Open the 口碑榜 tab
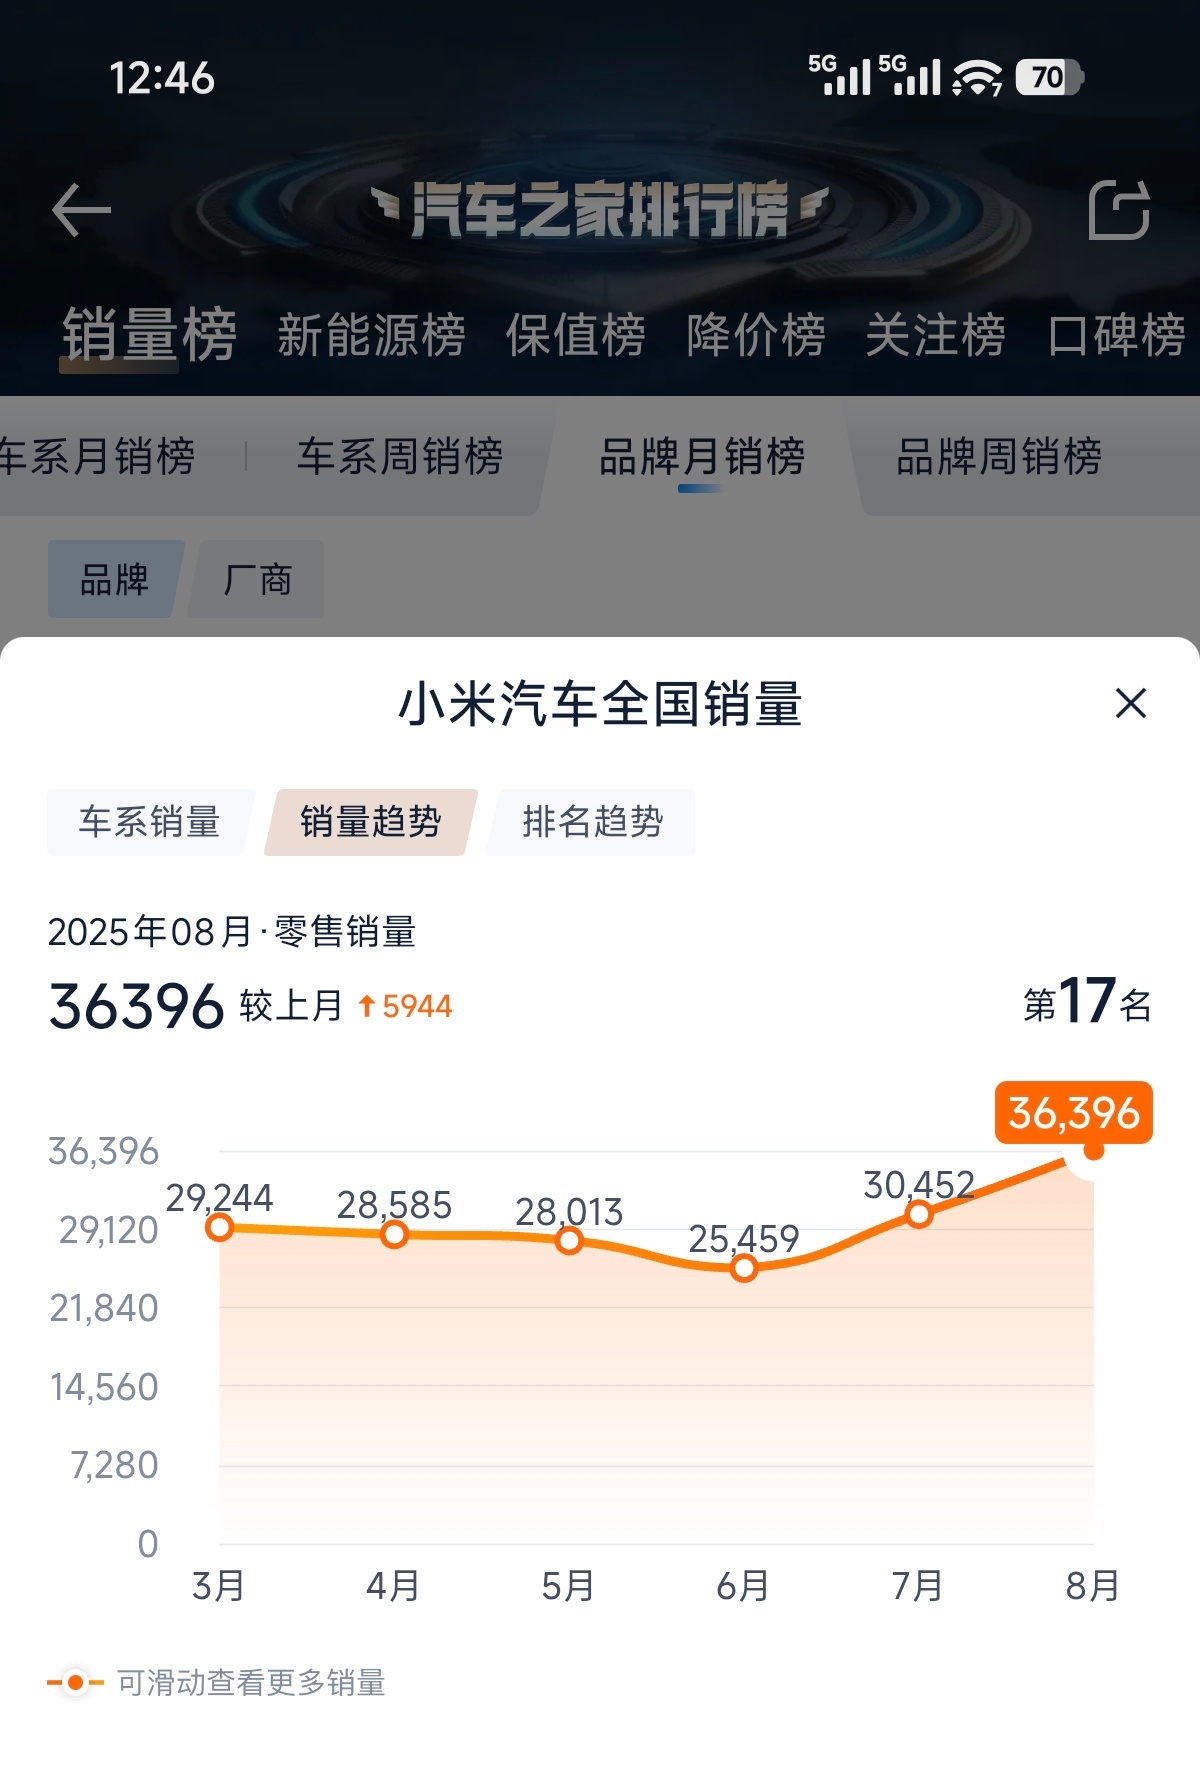The image size is (1200, 1773). tap(1116, 335)
